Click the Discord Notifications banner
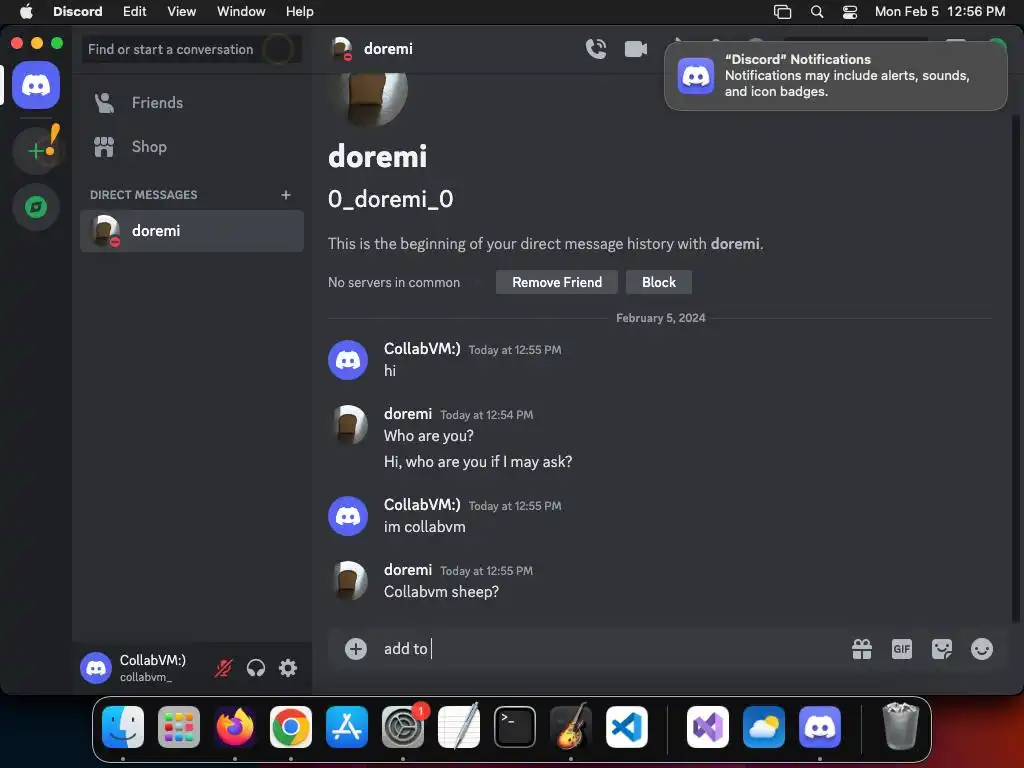This screenshot has width=1024, height=768. tap(835, 76)
